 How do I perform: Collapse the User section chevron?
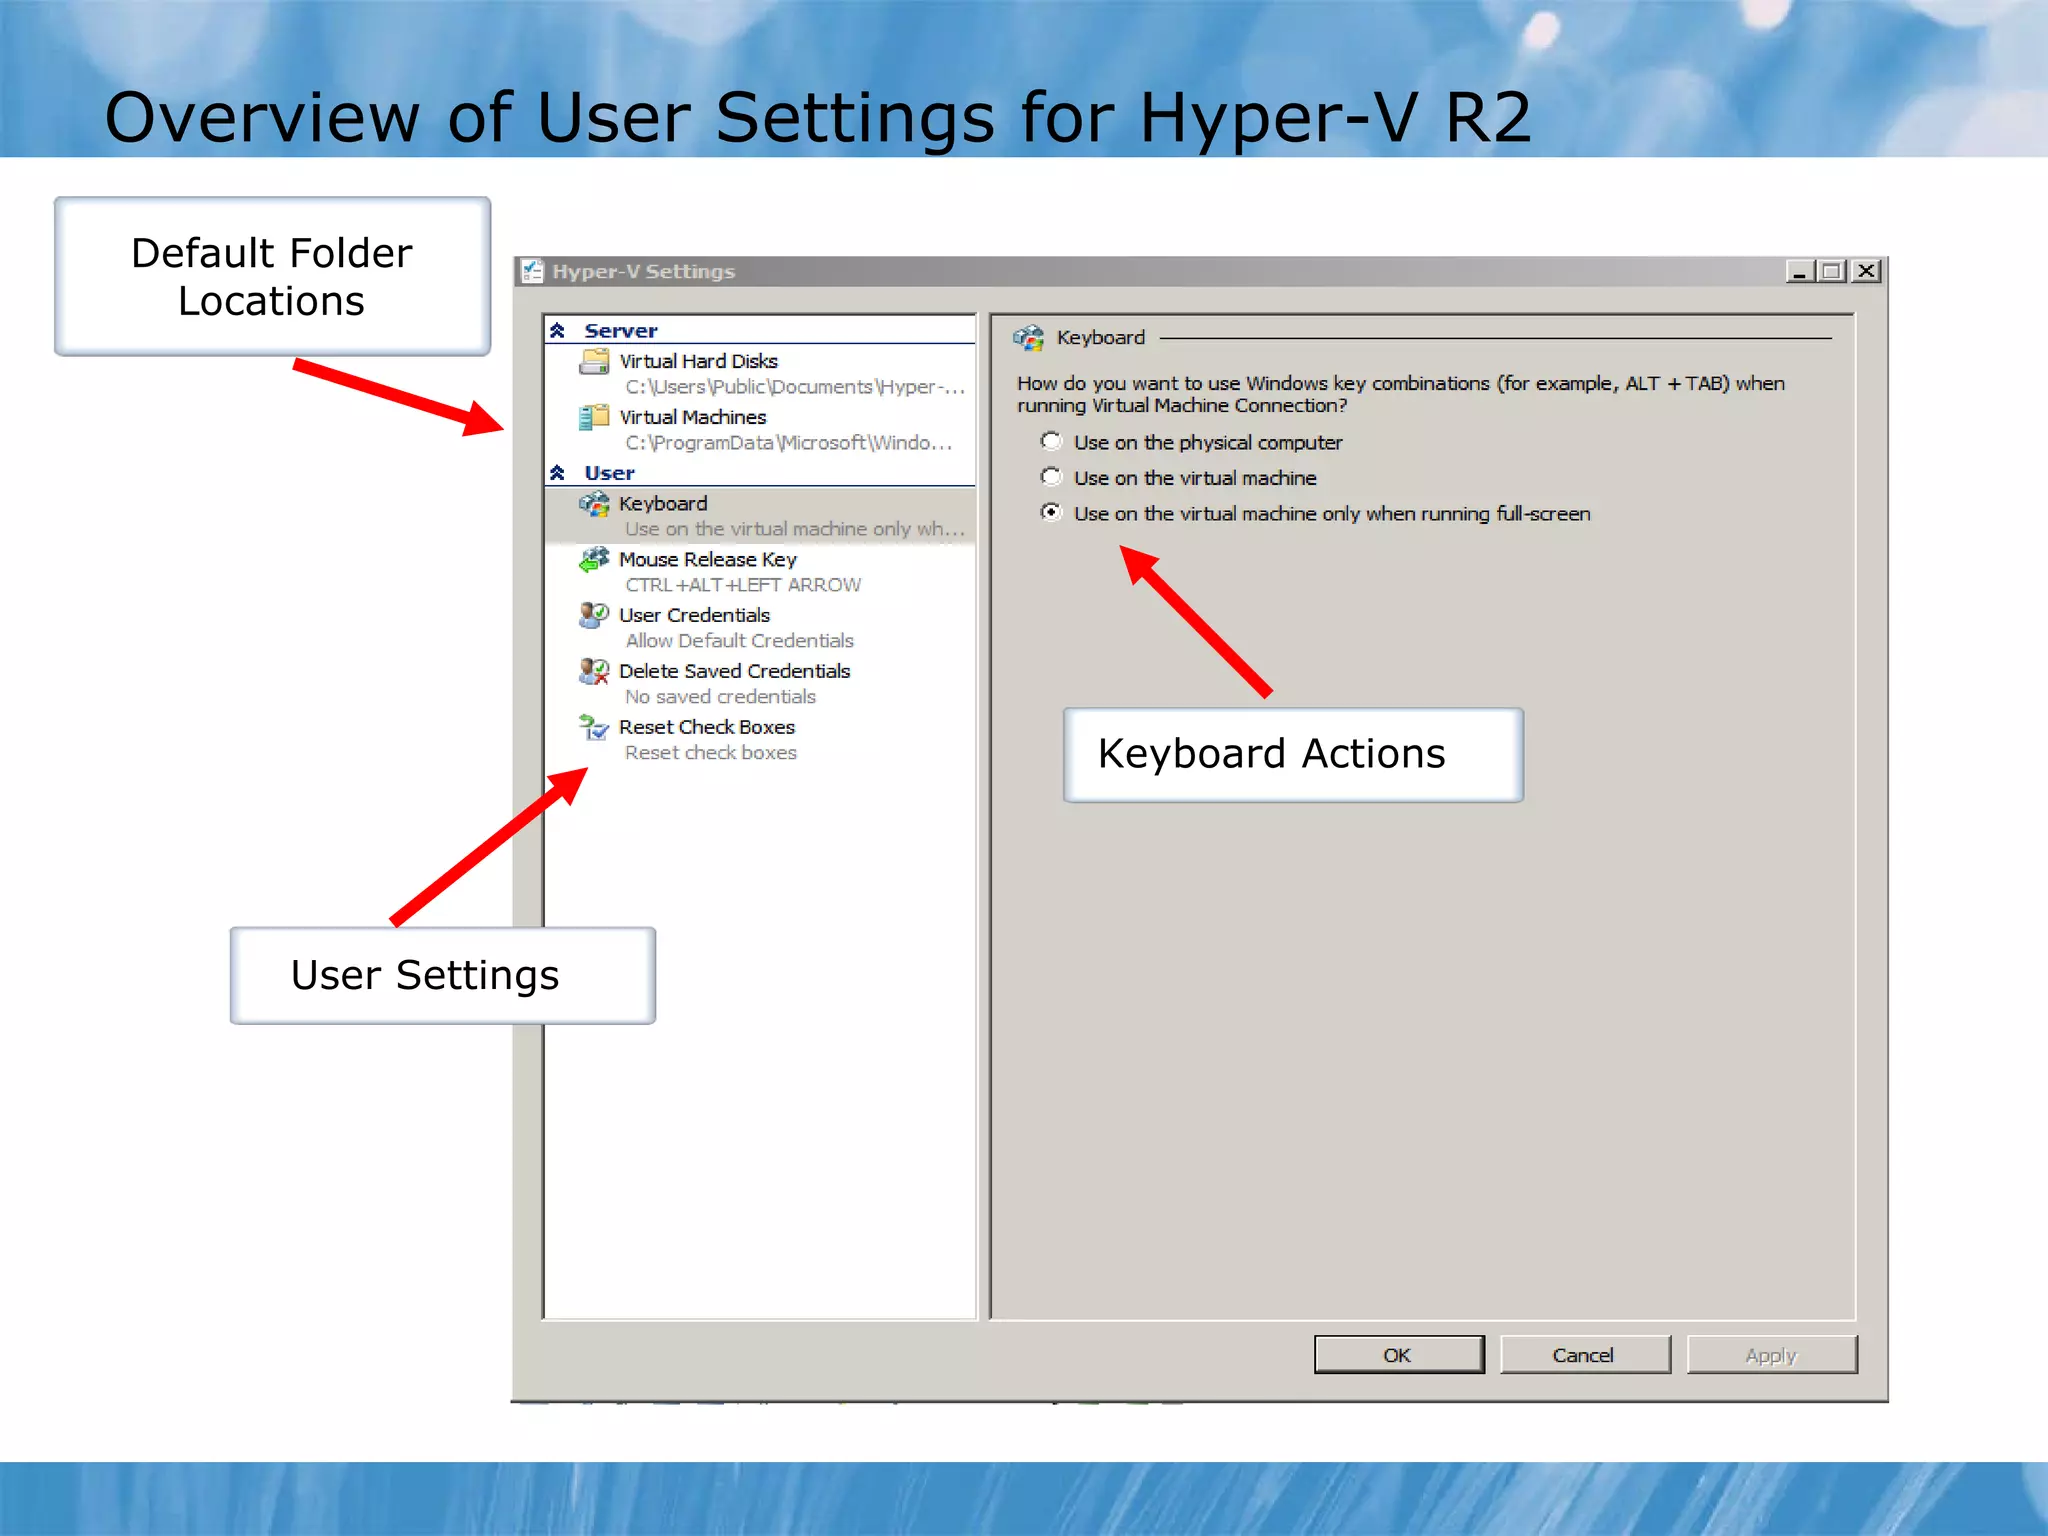[558, 473]
